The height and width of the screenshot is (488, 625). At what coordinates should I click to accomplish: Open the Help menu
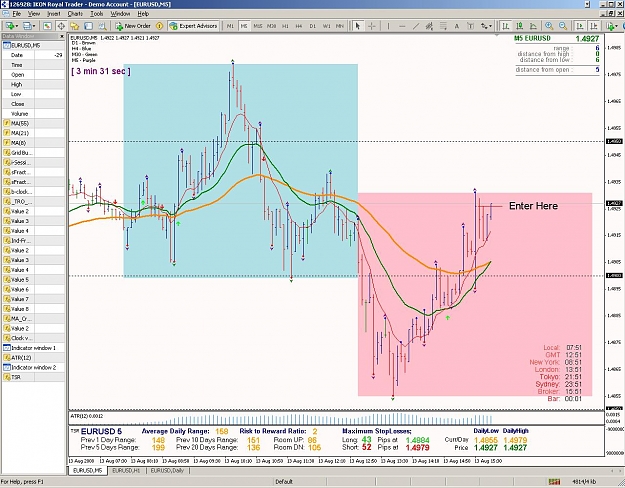143,14
